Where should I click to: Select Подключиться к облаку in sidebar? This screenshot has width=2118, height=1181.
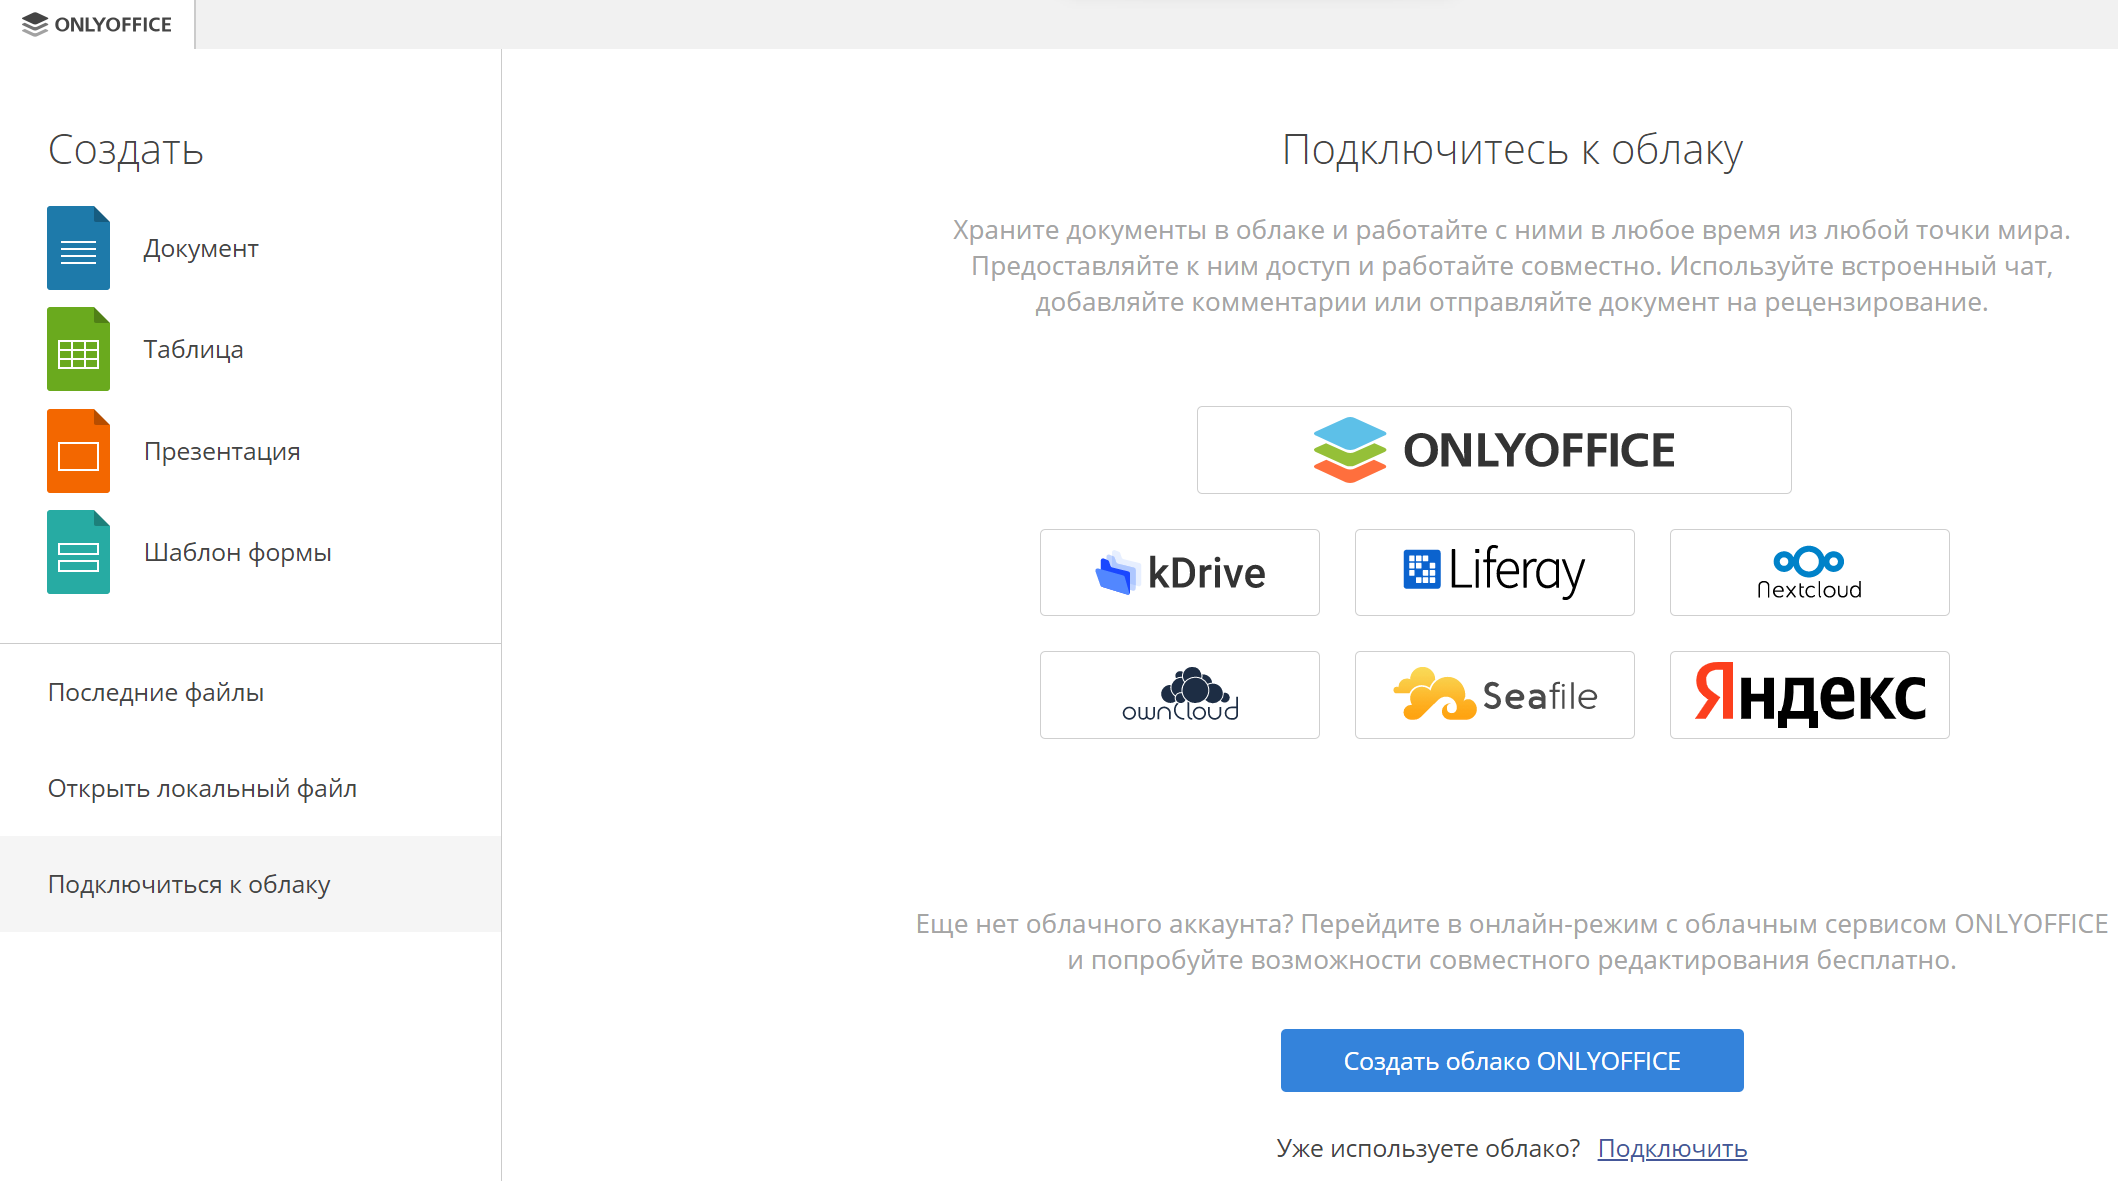(x=250, y=884)
